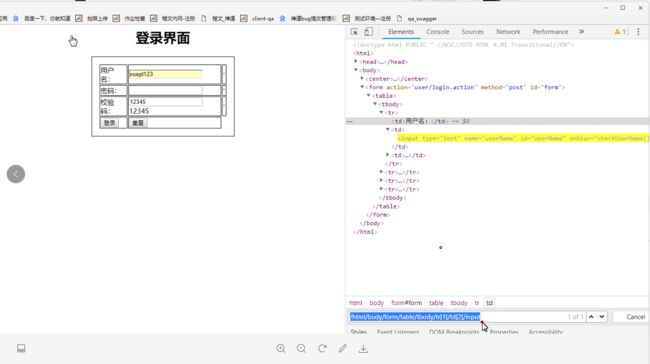Select the td 用户名 row in DOM tree
This screenshot has height=364, width=650.
click(x=497, y=121)
